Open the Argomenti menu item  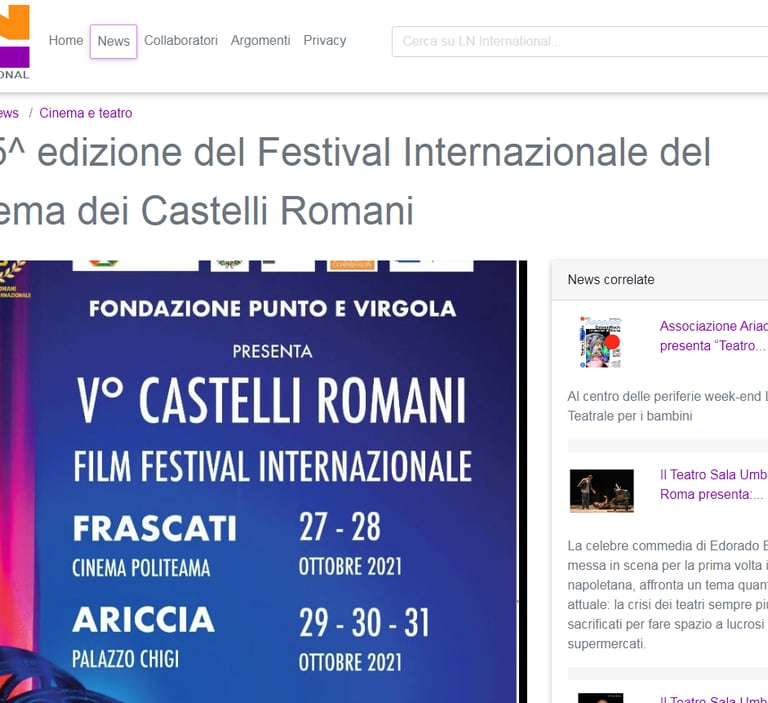261,41
